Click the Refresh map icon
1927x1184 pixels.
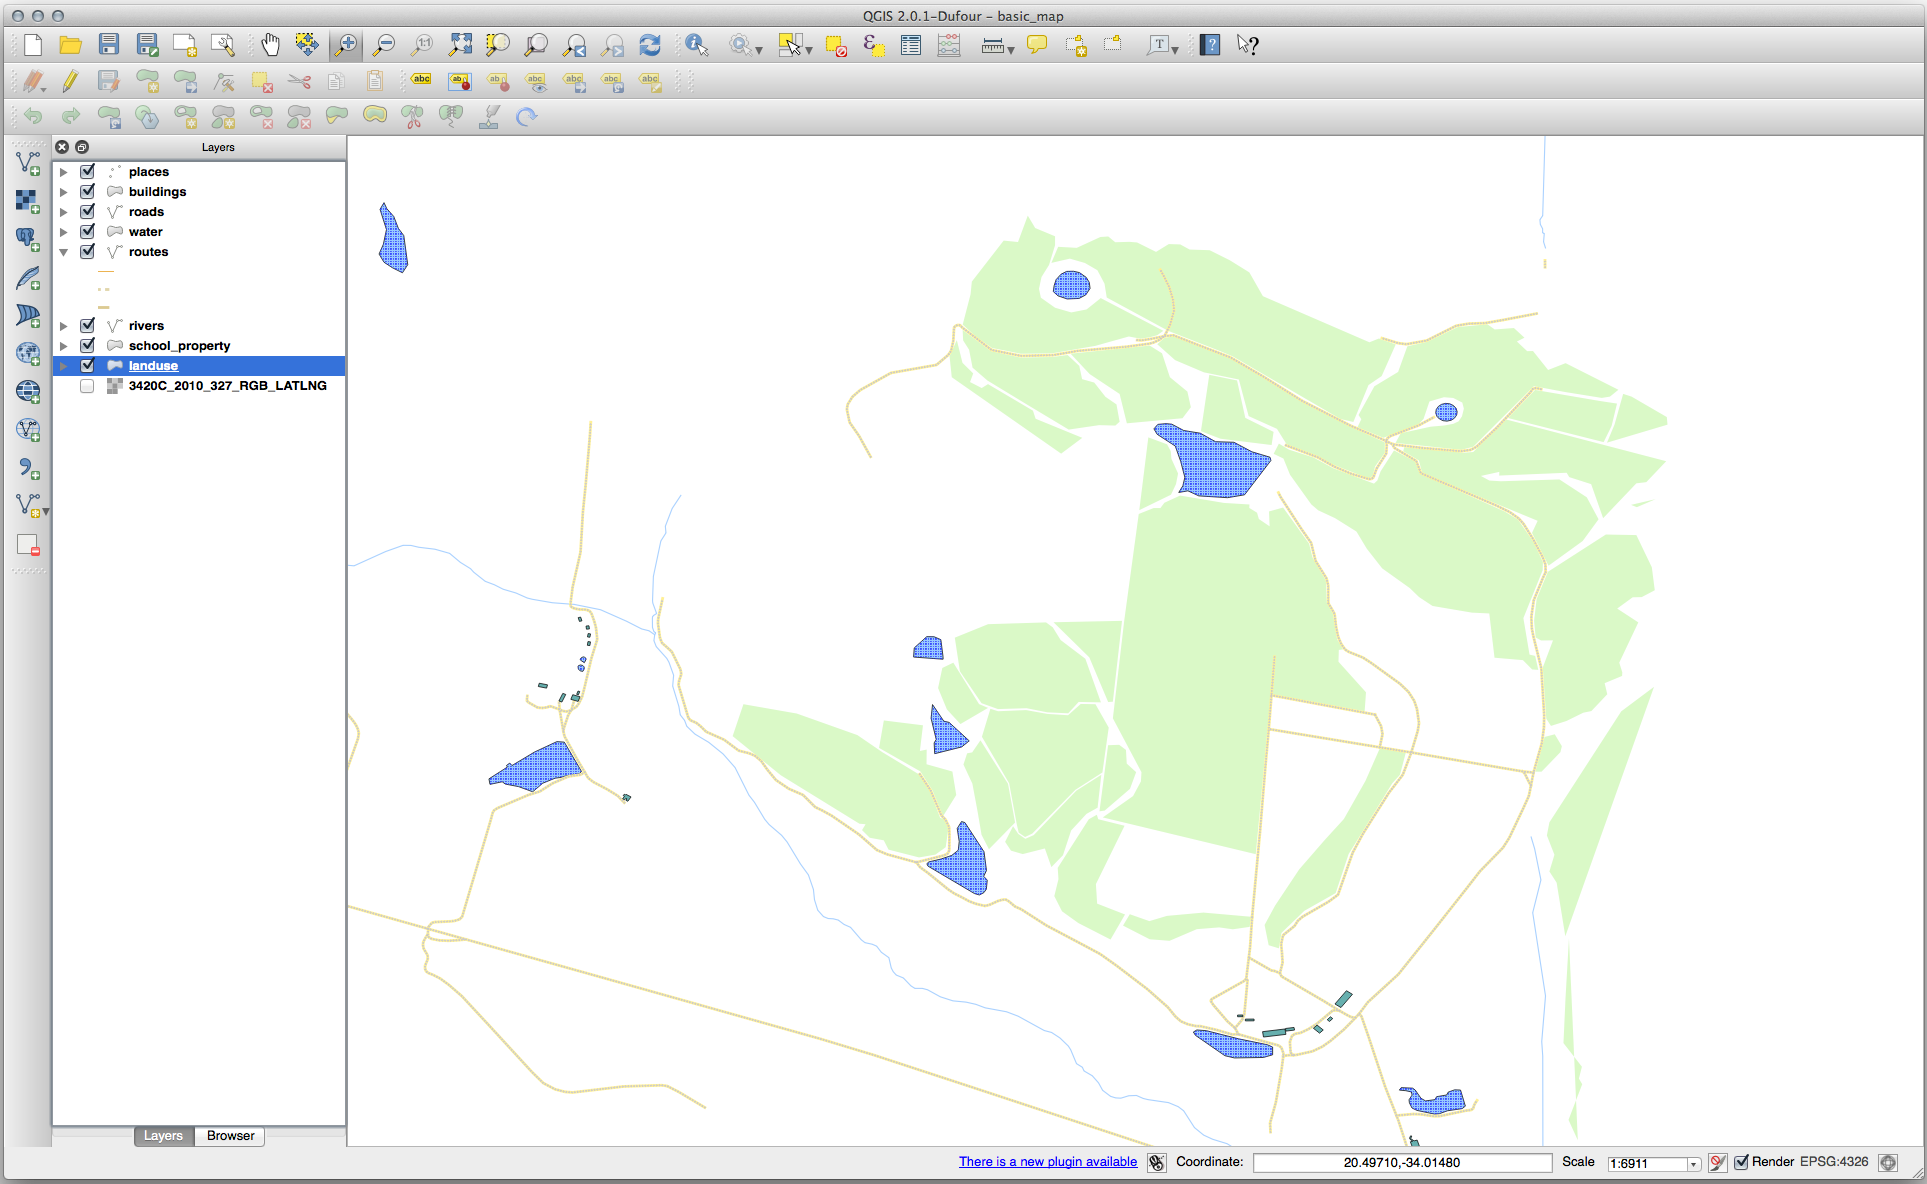(650, 45)
